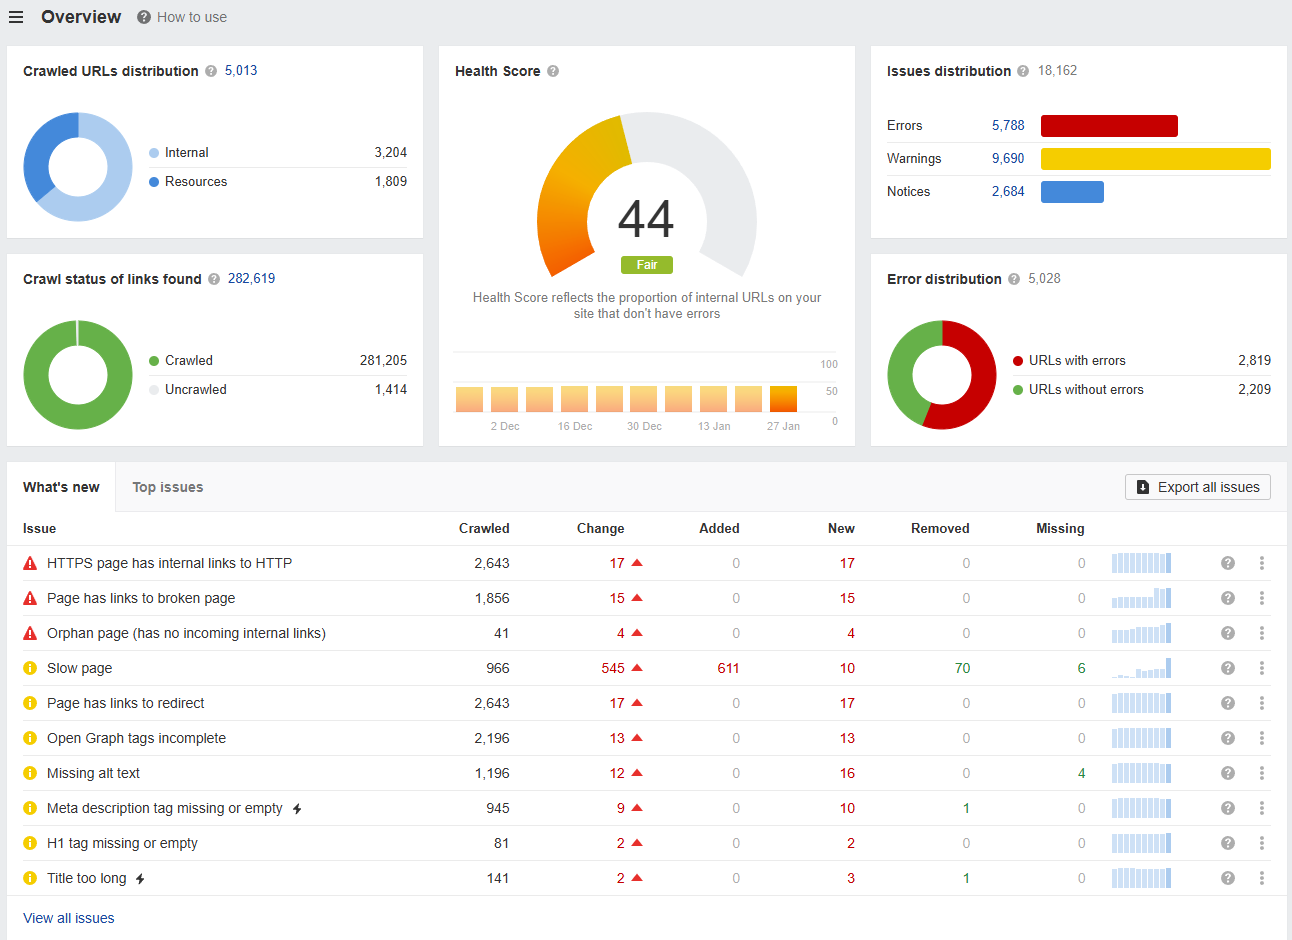This screenshot has width=1292, height=940.
Task: Open the Title too long issue
Action: coord(87,878)
